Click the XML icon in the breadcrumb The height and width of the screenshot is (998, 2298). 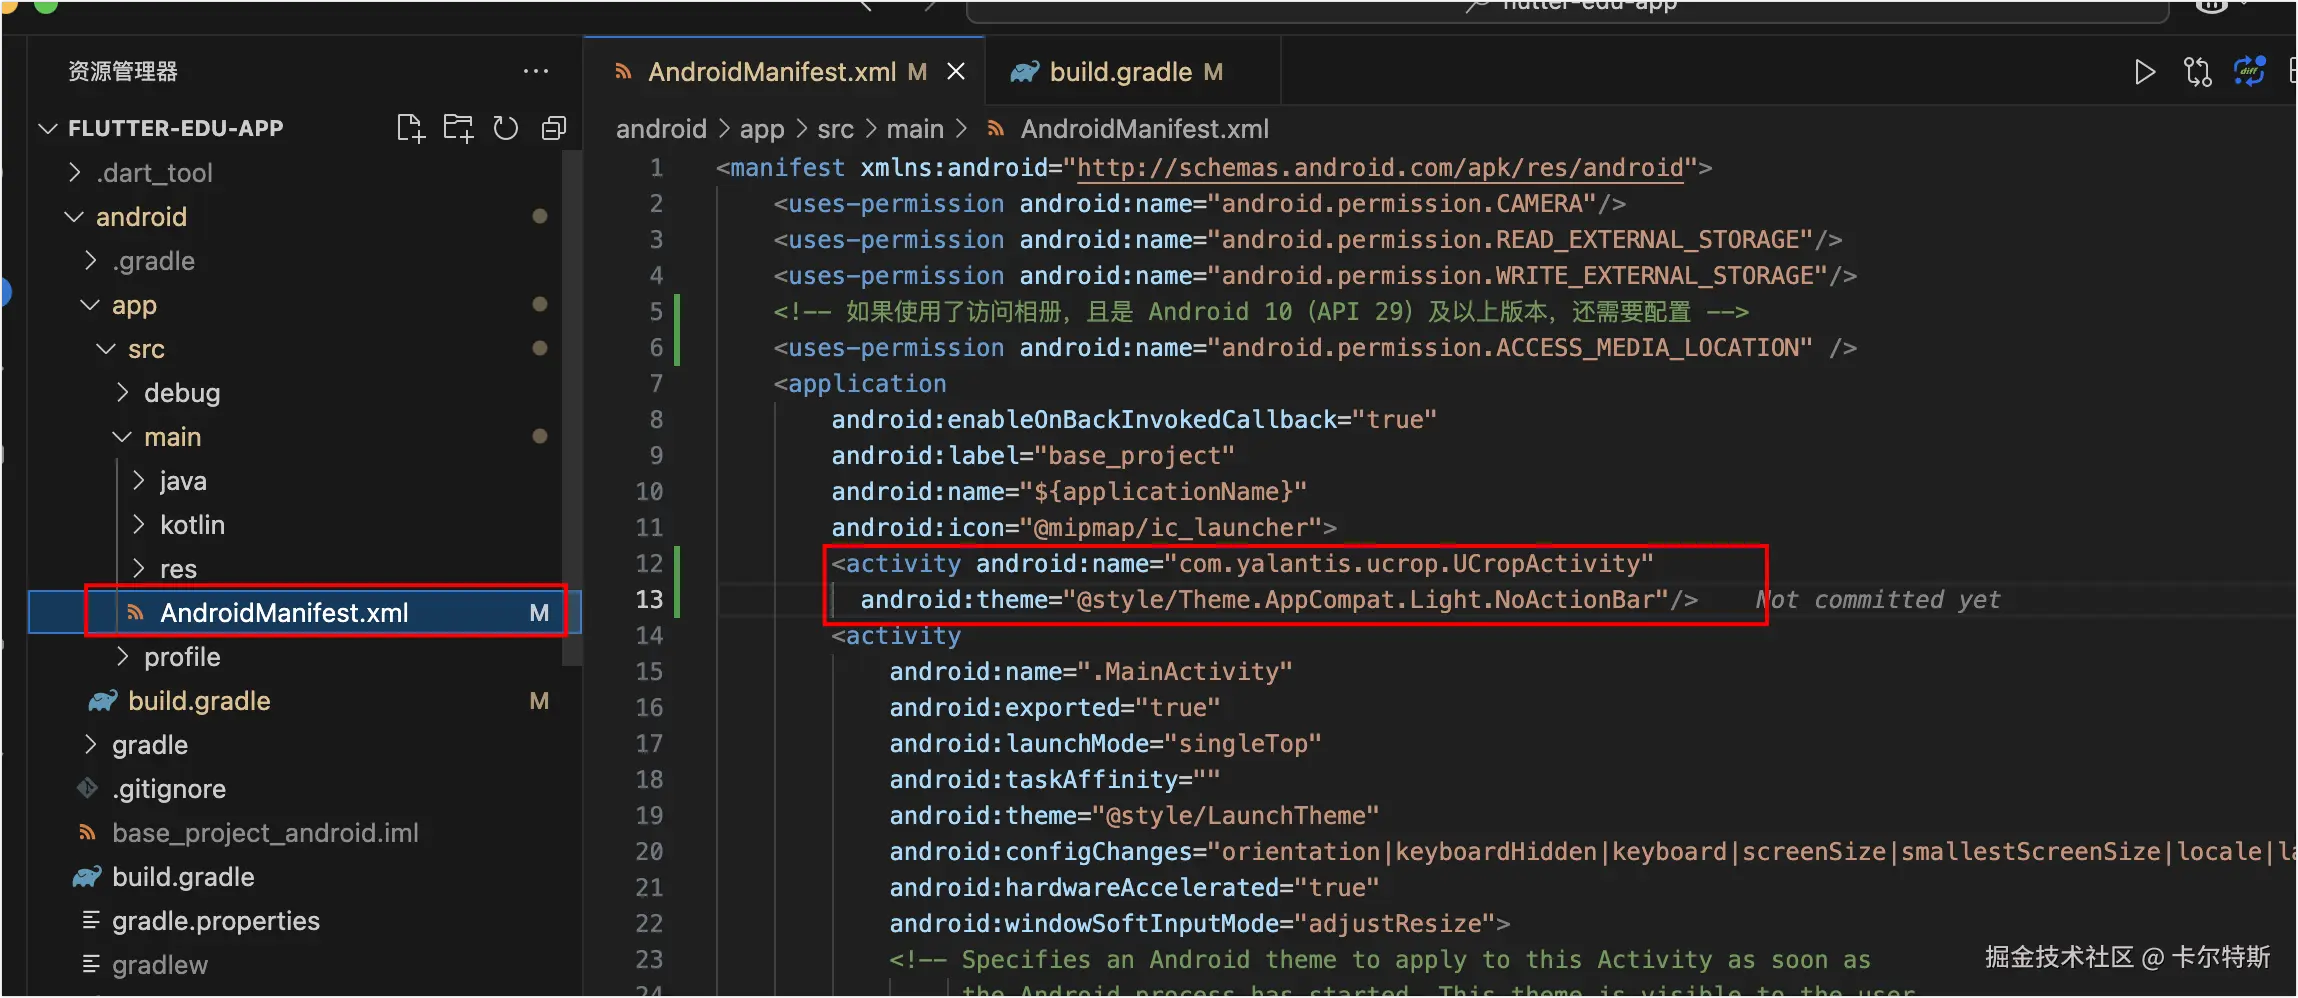pos(995,128)
